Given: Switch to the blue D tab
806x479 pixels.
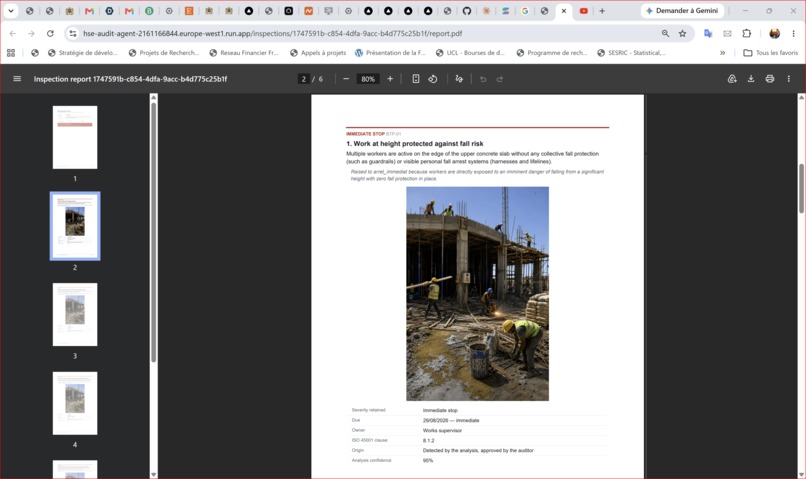Looking at the screenshot, I should coord(109,11).
